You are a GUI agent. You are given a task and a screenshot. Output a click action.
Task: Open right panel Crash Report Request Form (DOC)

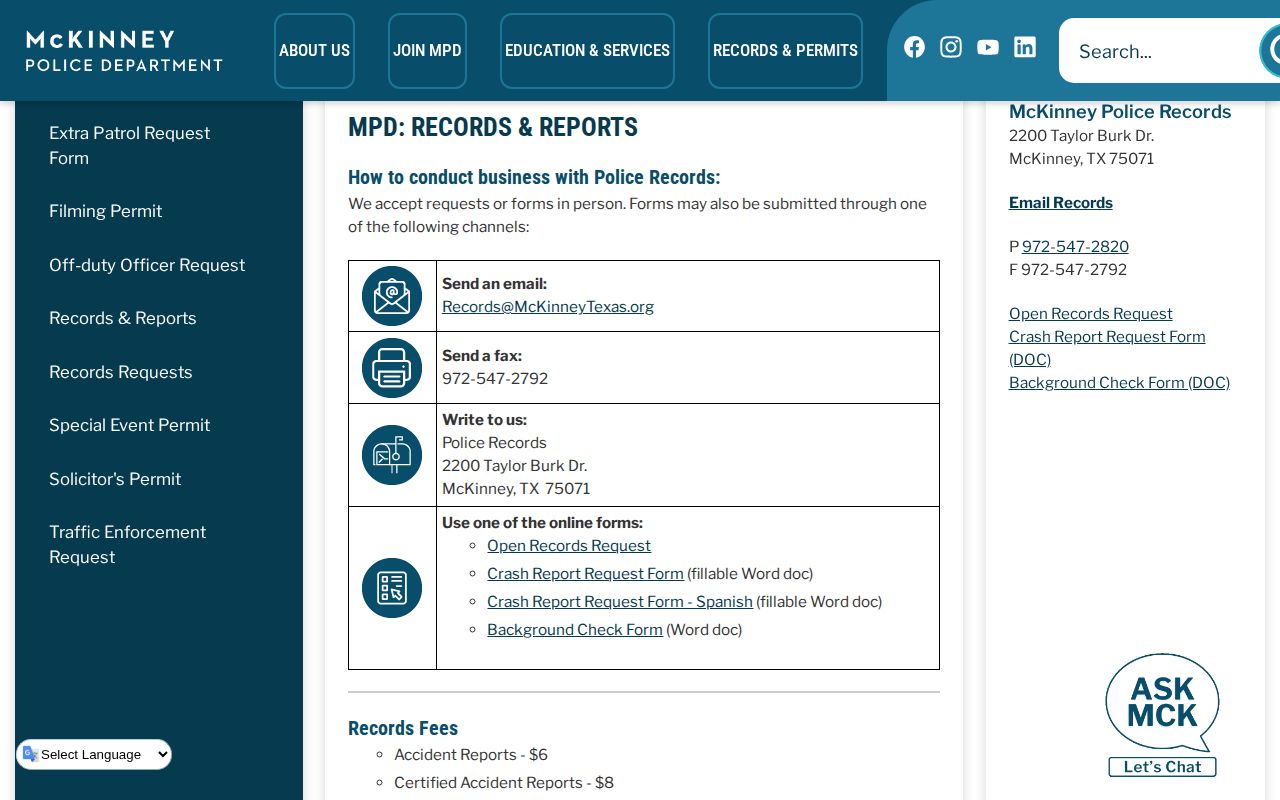pyautogui.click(x=1107, y=348)
